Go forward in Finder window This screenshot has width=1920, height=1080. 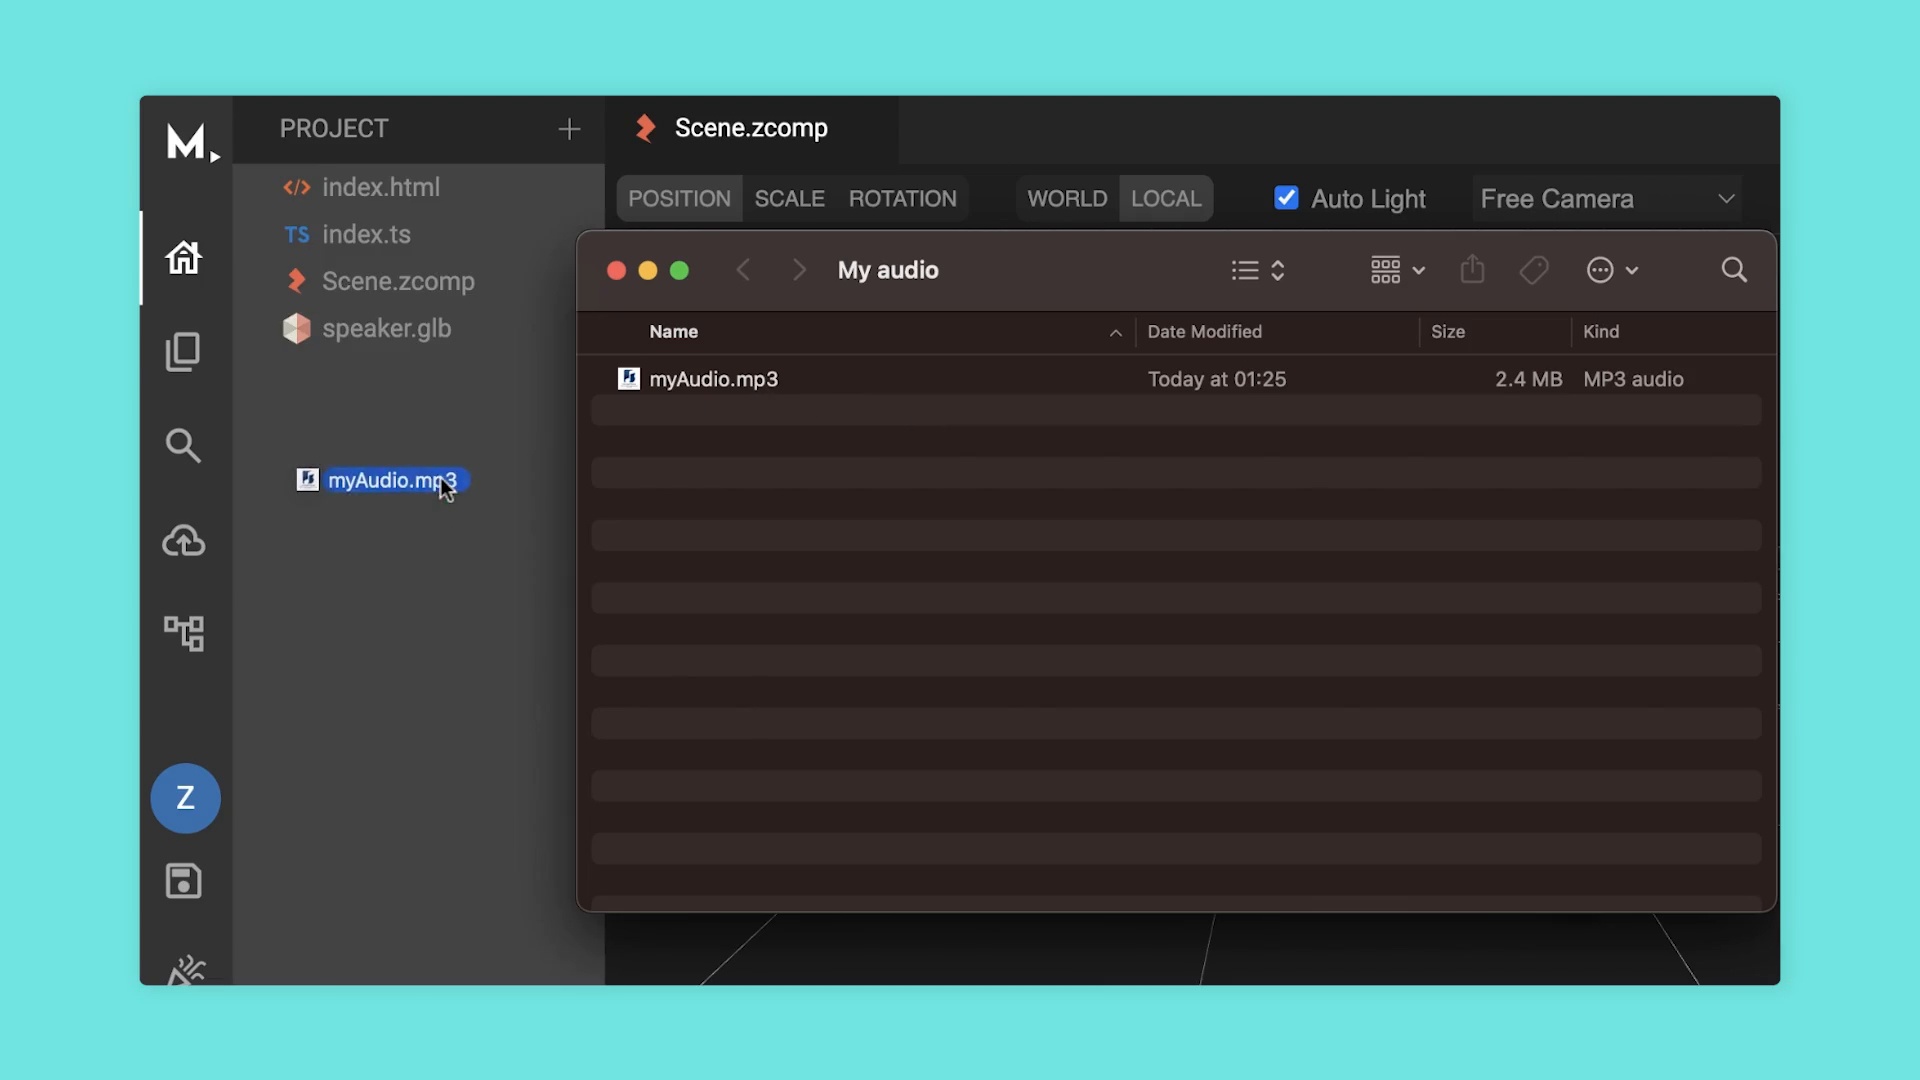[x=799, y=270]
